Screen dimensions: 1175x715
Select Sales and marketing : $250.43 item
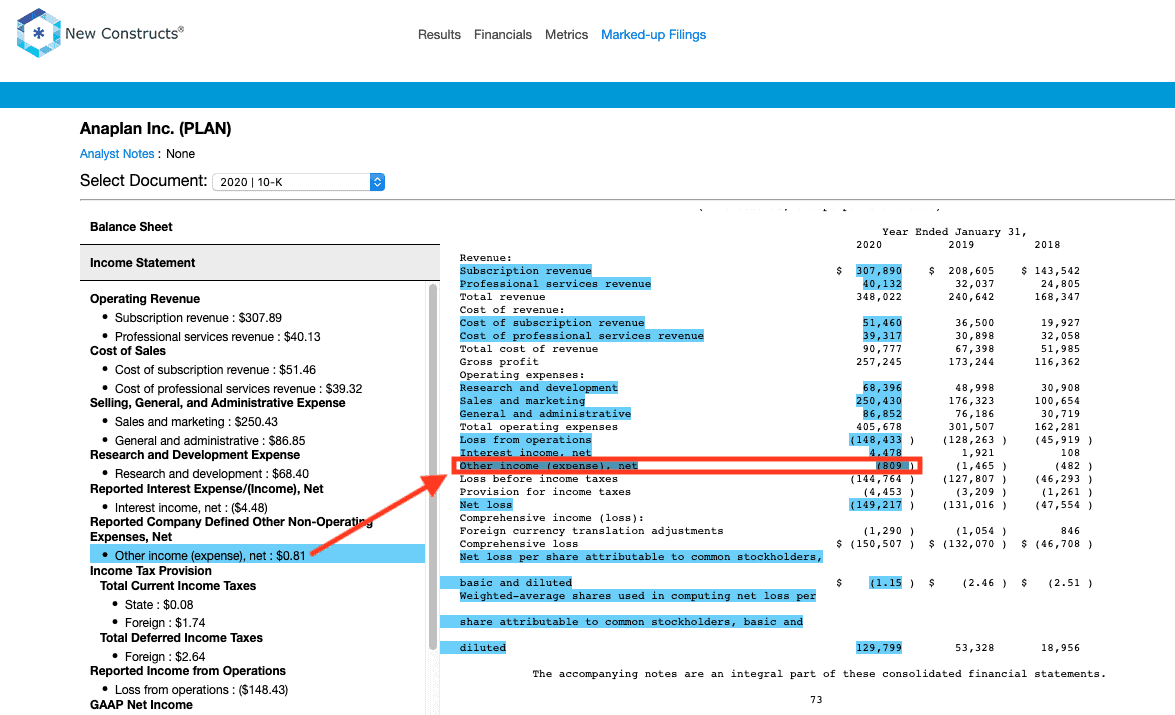(x=196, y=422)
